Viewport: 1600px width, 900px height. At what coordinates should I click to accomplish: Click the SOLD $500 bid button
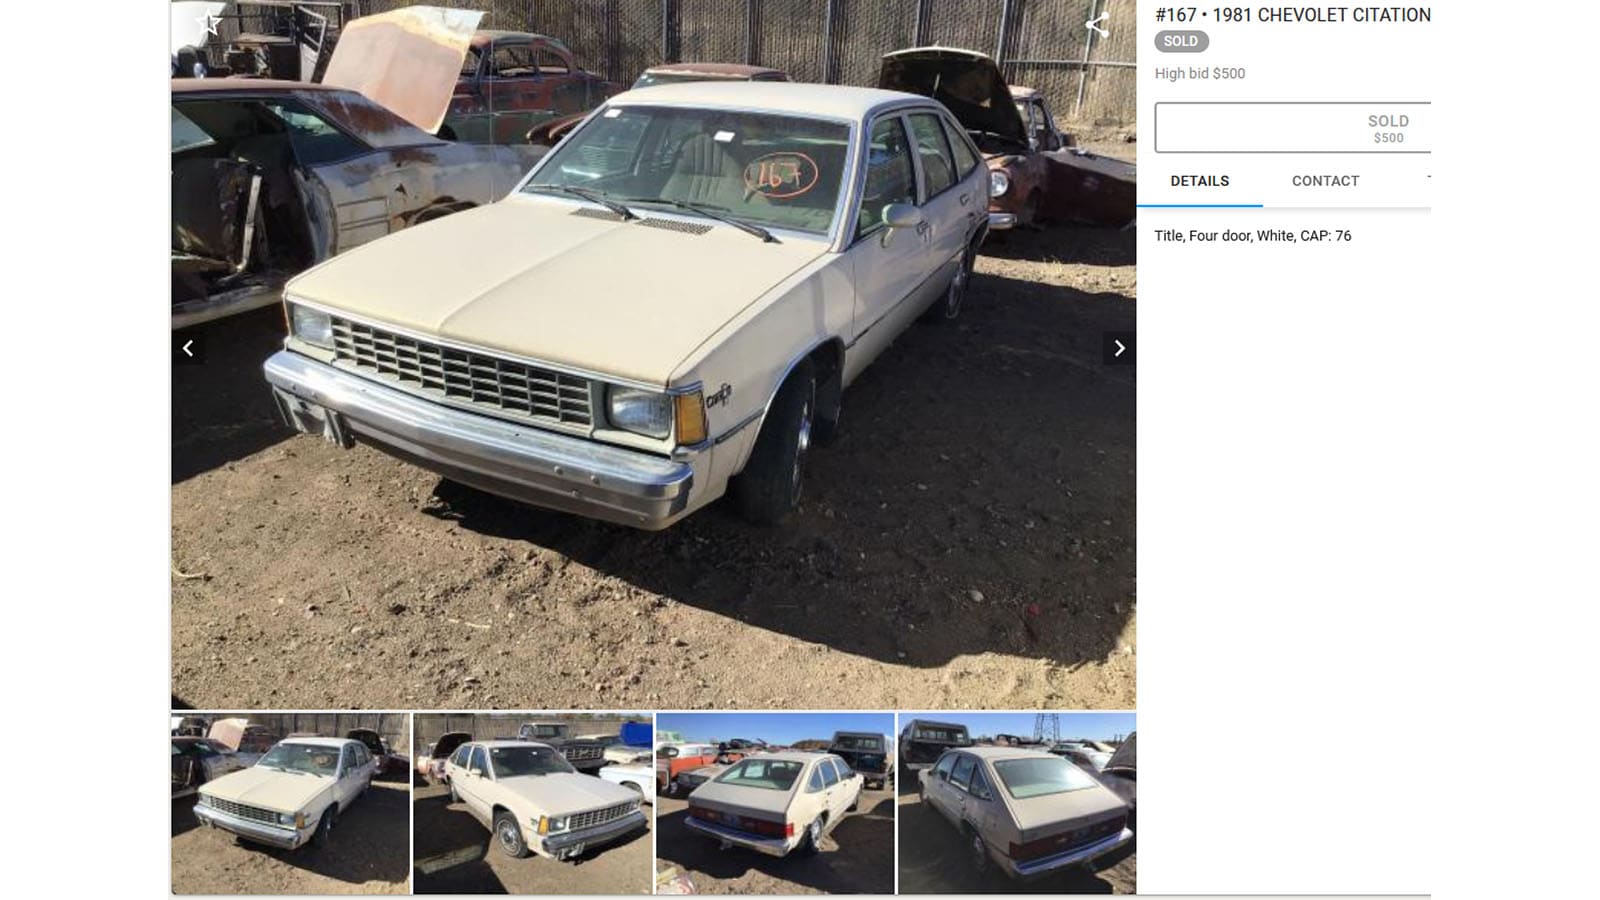(x=1293, y=128)
